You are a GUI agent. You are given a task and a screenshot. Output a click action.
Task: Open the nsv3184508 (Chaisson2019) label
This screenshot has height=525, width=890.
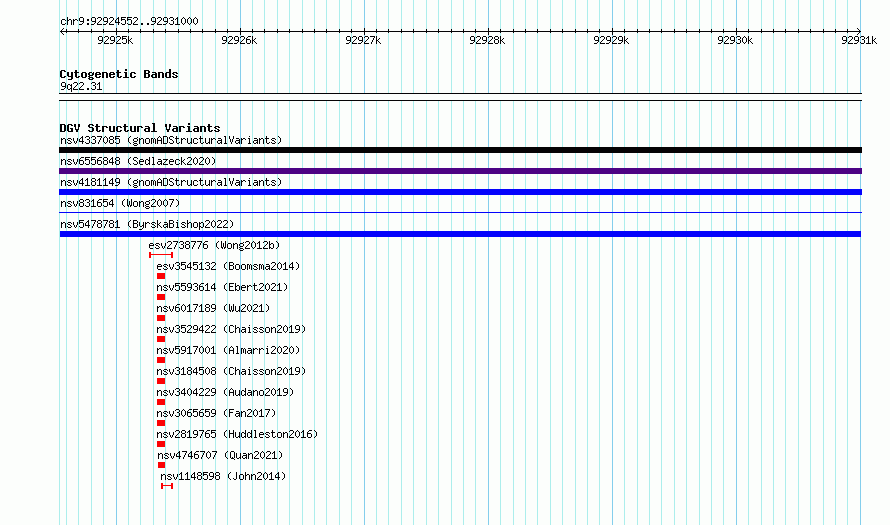(x=231, y=371)
